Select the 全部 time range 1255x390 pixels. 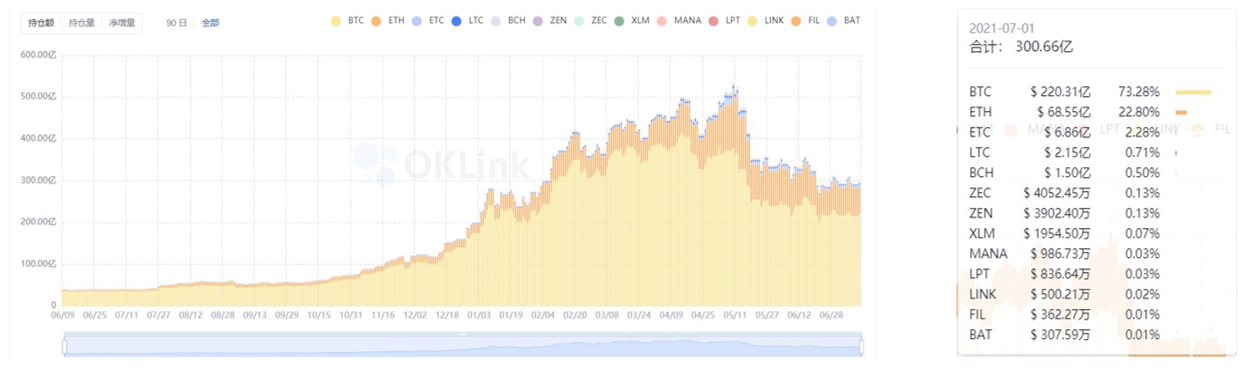(210, 22)
